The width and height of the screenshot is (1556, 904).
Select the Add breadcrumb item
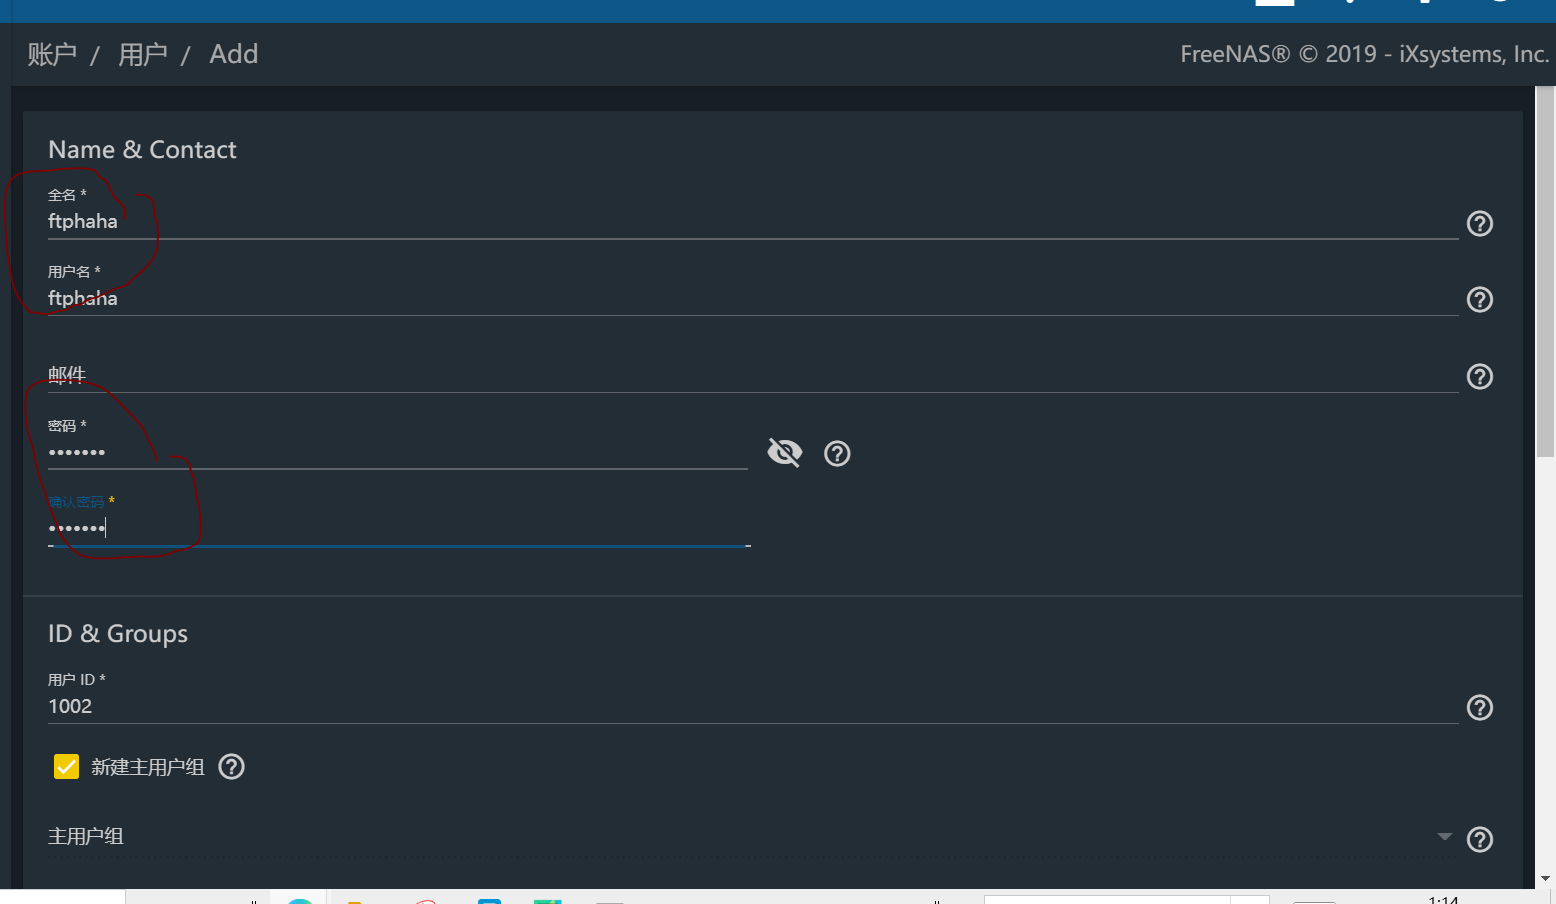pyautogui.click(x=233, y=54)
